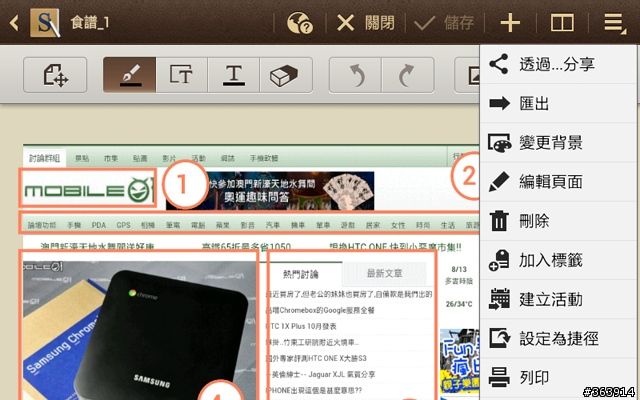Close the note with 關閉
The height and width of the screenshot is (400, 640).
(x=365, y=22)
